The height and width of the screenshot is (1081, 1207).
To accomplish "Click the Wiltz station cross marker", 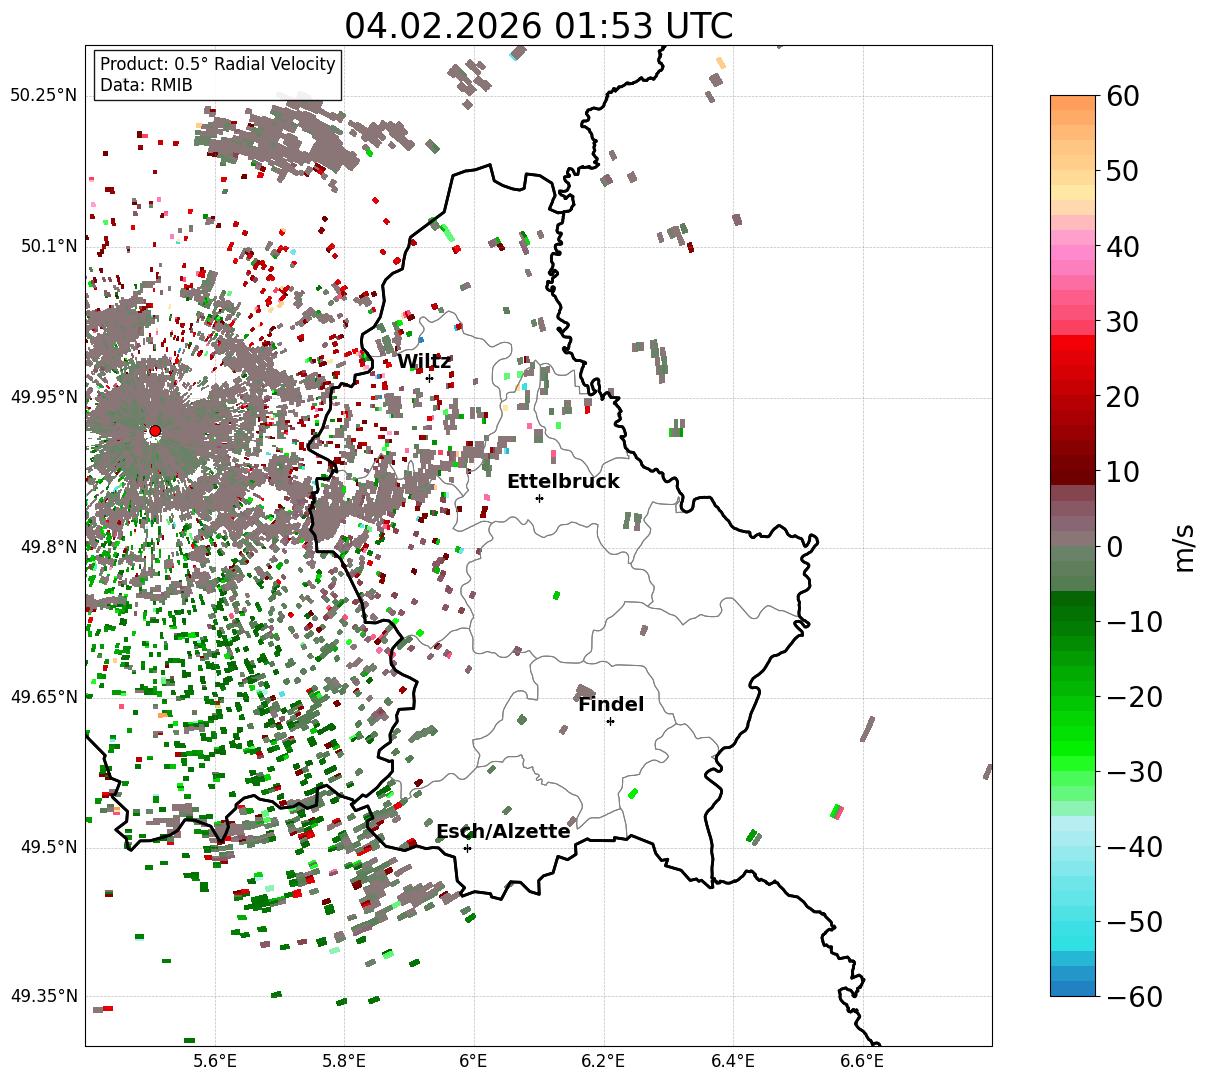I will pyautogui.click(x=430, y=378).
